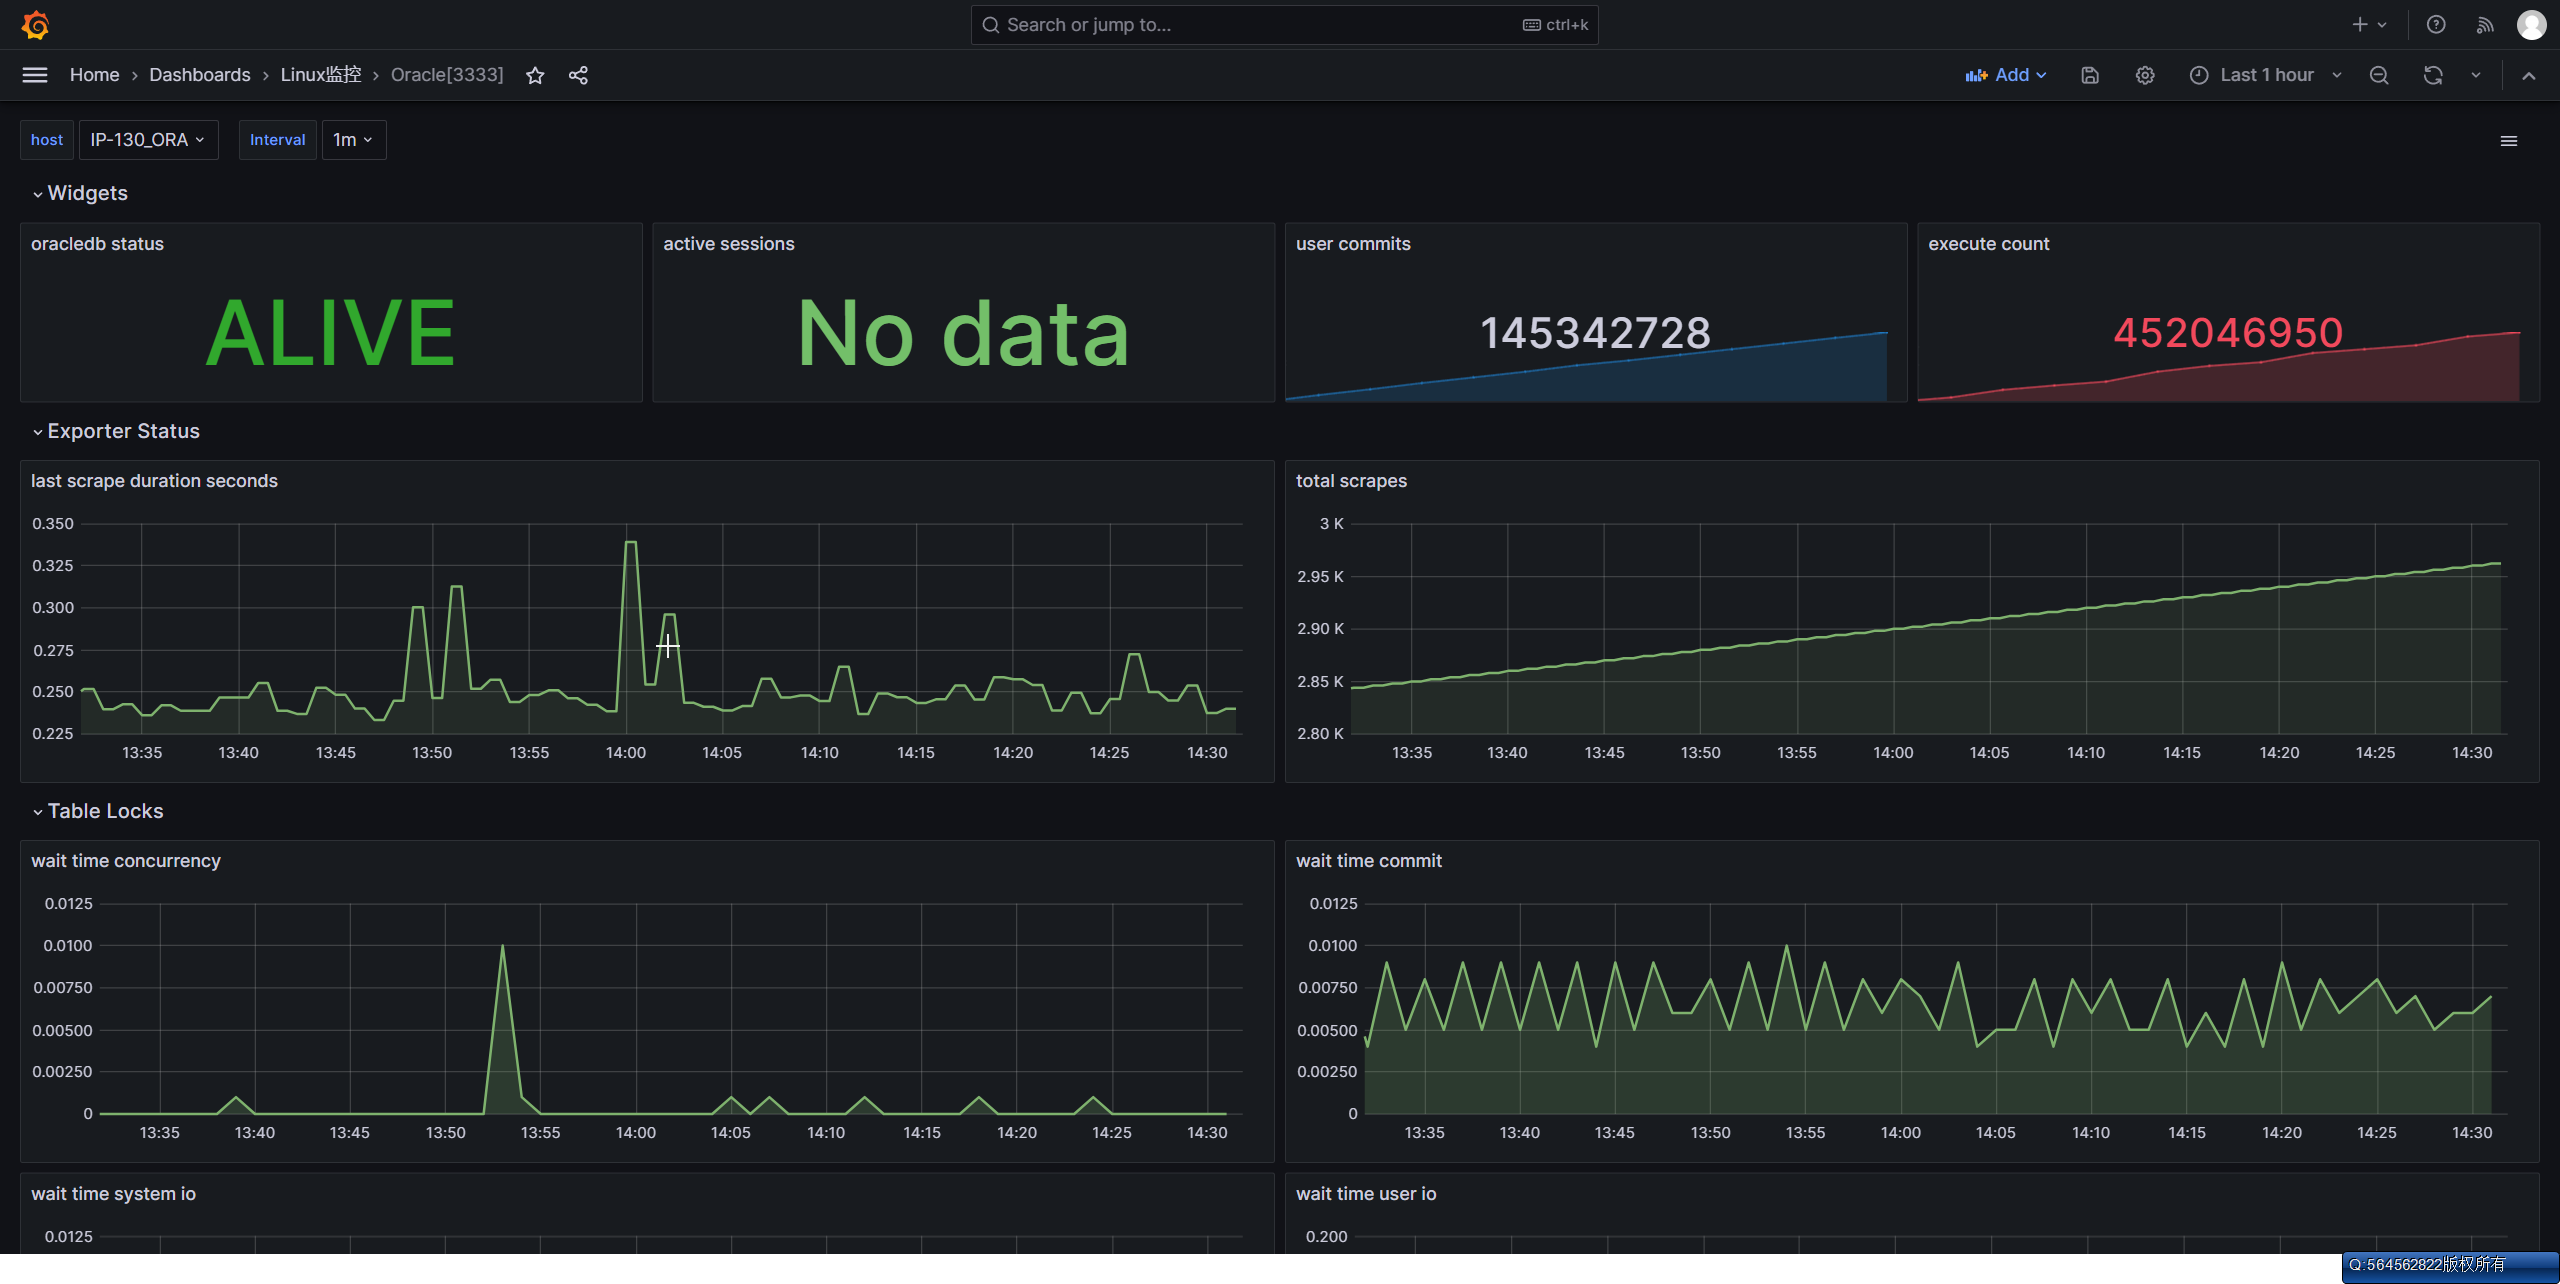Save the dashboard with disk icon
Image resolution: width=2560 pixels, height=1284 pixels.
pos(2090,75)
